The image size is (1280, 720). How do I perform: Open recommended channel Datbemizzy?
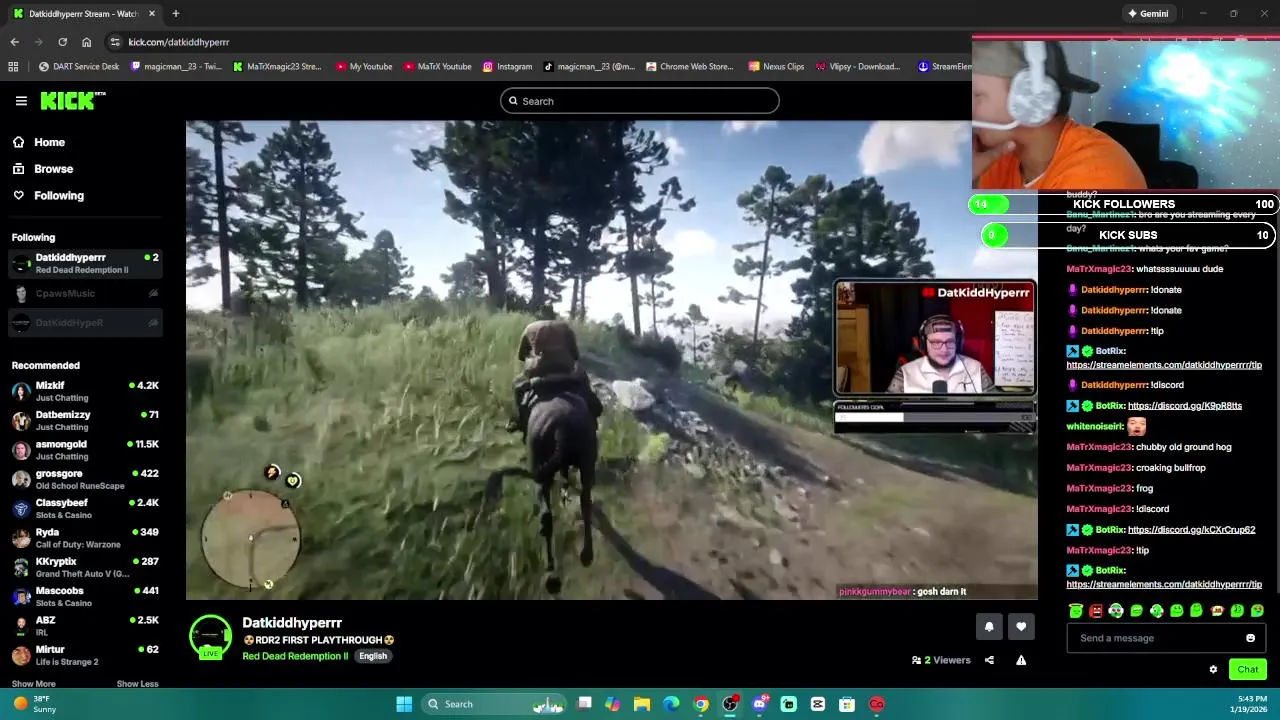85,420
